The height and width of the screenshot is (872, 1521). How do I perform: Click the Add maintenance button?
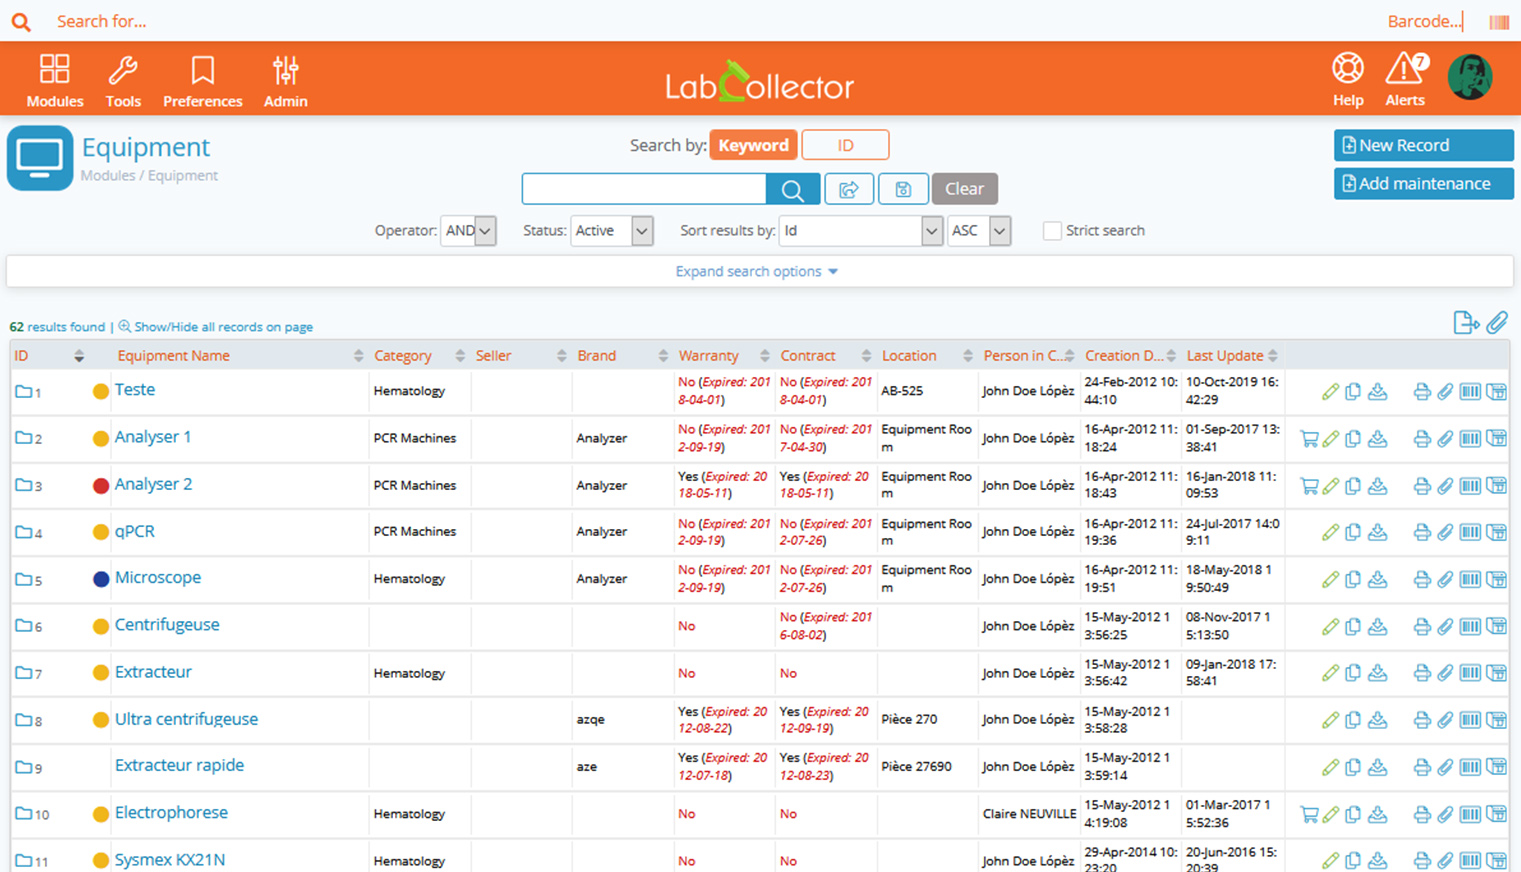tap(1423, 184)
